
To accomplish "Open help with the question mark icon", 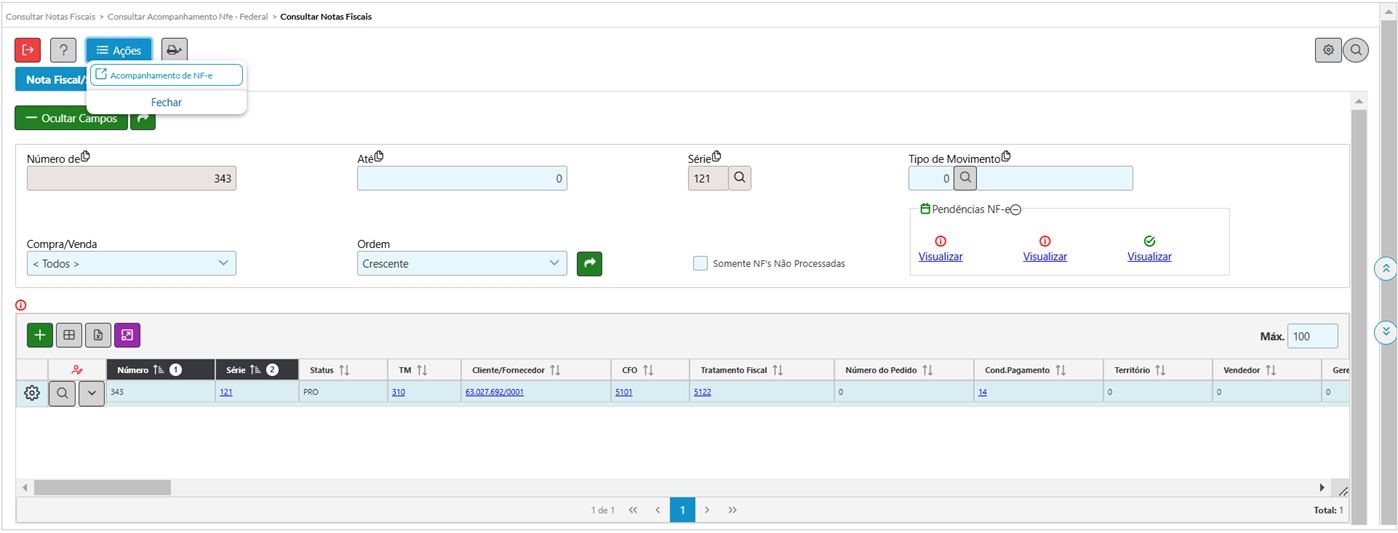I will tap(63, 50).
